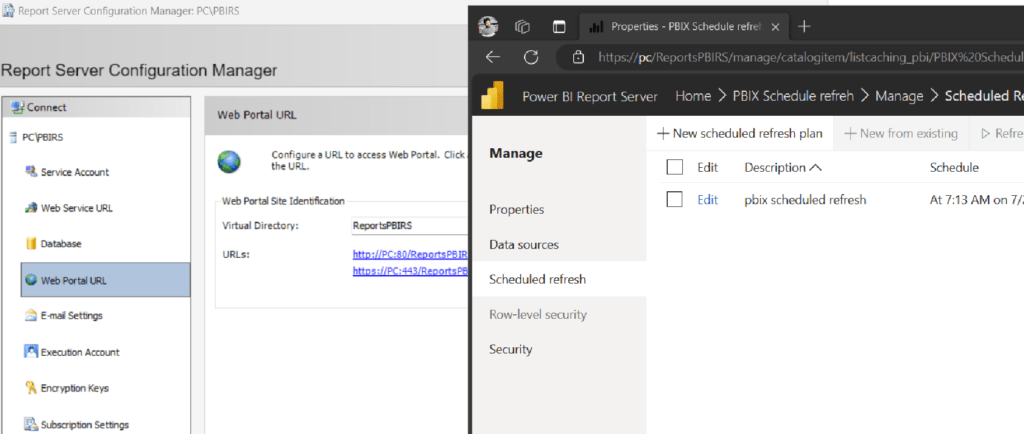Click New scheduled refresh plan
Viewport: 1024px width, 434px height.
(740, 134)
